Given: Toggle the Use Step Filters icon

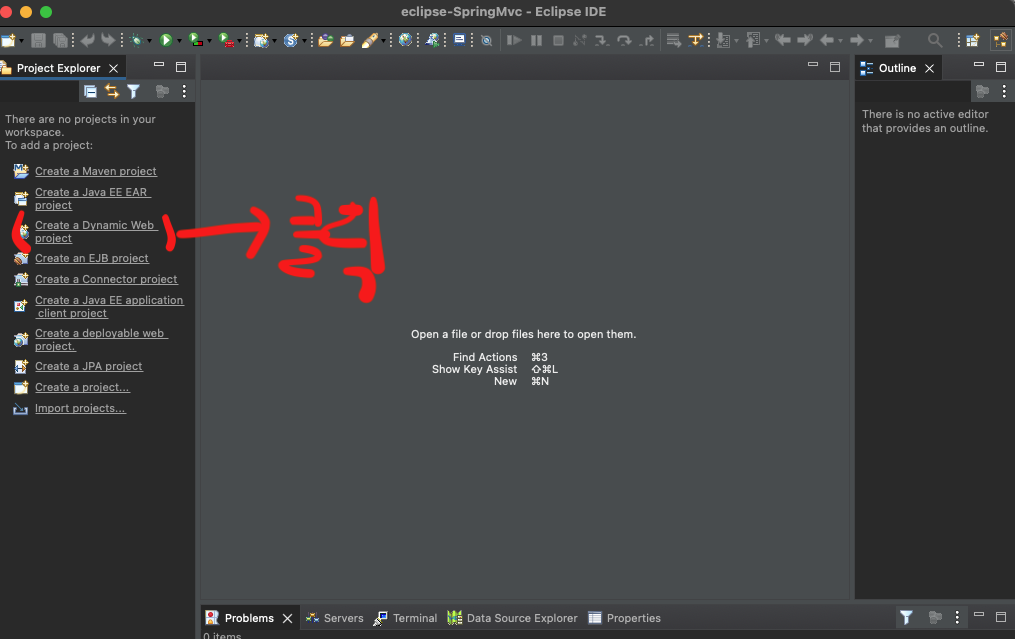Looking at the screenshot, I should point(695,41).
